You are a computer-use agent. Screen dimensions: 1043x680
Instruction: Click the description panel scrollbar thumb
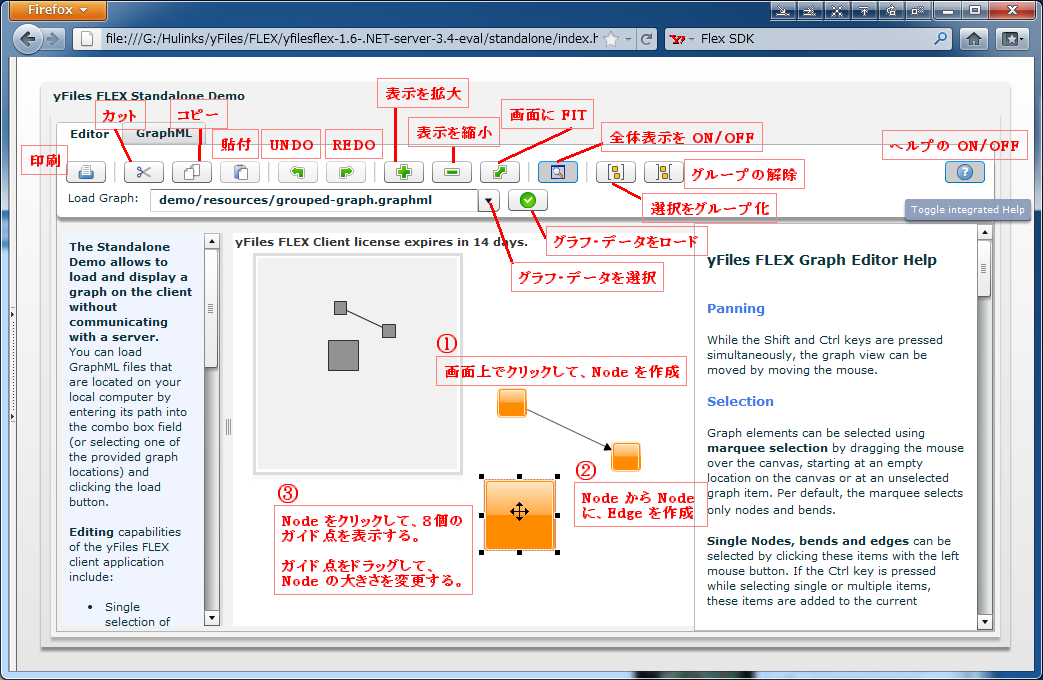[212, 309]
